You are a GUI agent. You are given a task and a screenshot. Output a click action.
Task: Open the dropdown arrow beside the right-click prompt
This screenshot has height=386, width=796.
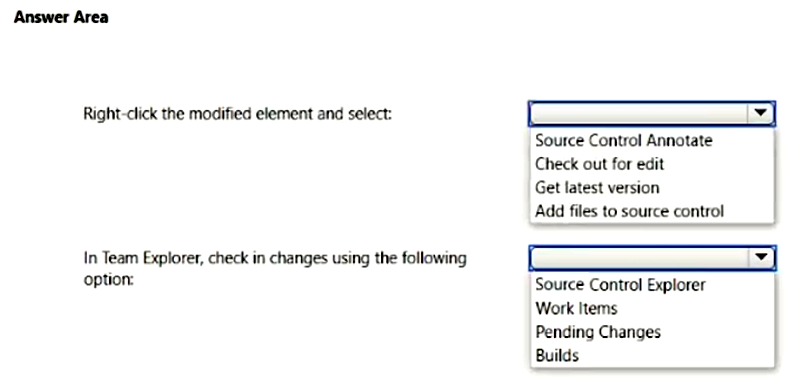pyautogui.click(x=760, y=113)
